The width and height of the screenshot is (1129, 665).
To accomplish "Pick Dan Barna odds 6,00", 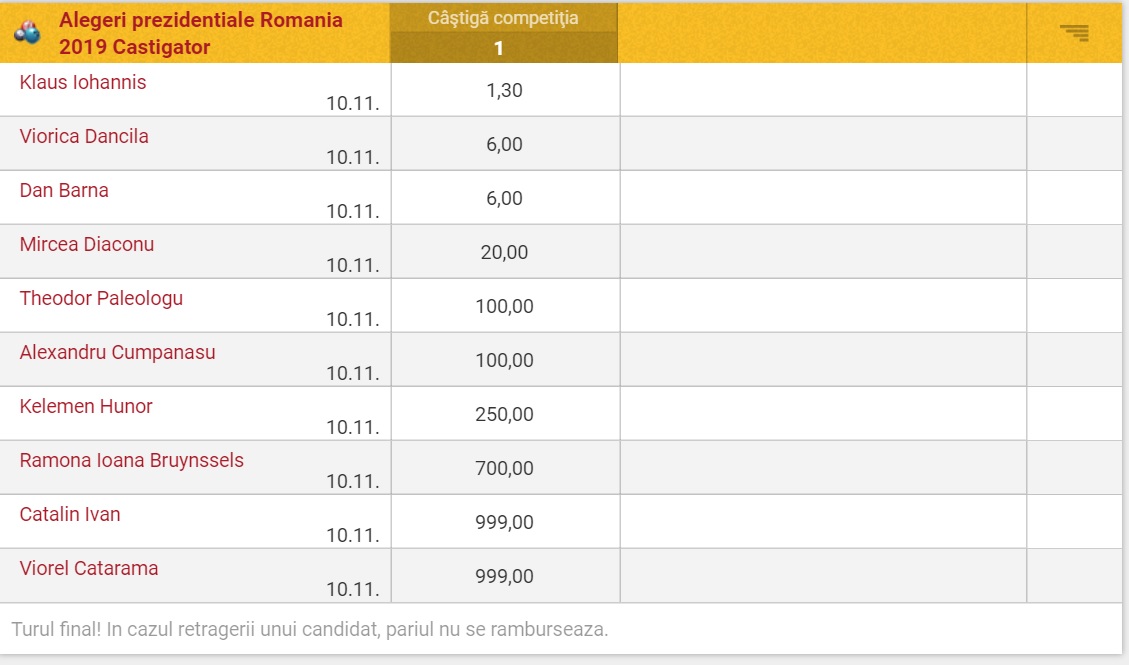I will pos(504,198).
